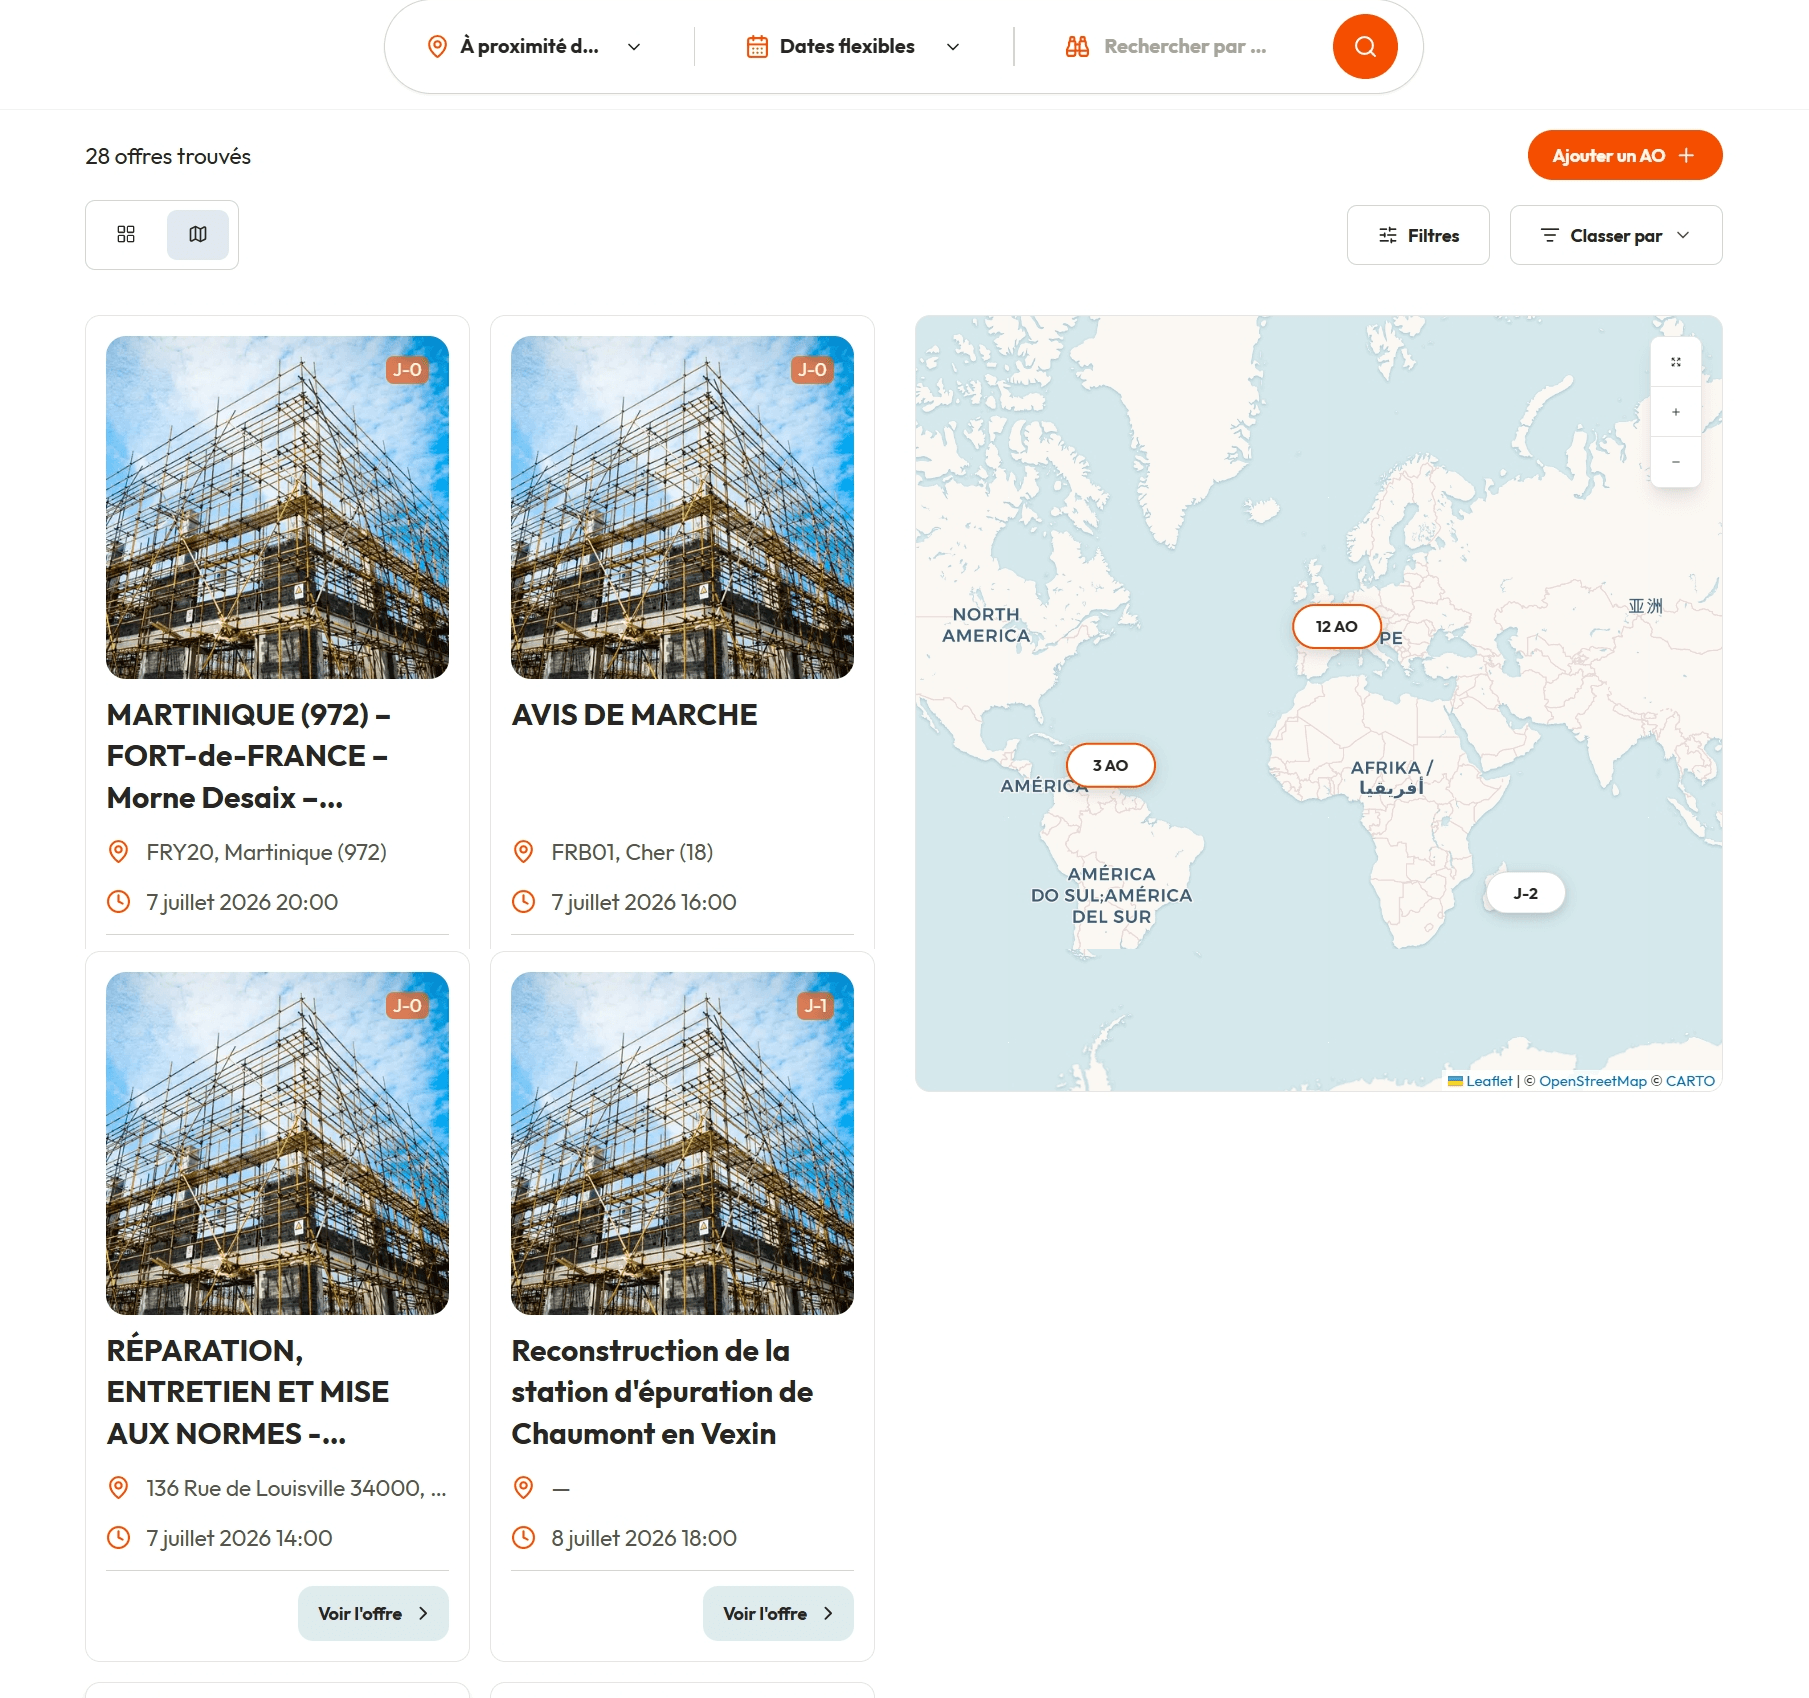This screenshot has width=1809, height=1698.
Task: Click the pin icon on the Chaumont card
Action: (x=523, y=1488)
